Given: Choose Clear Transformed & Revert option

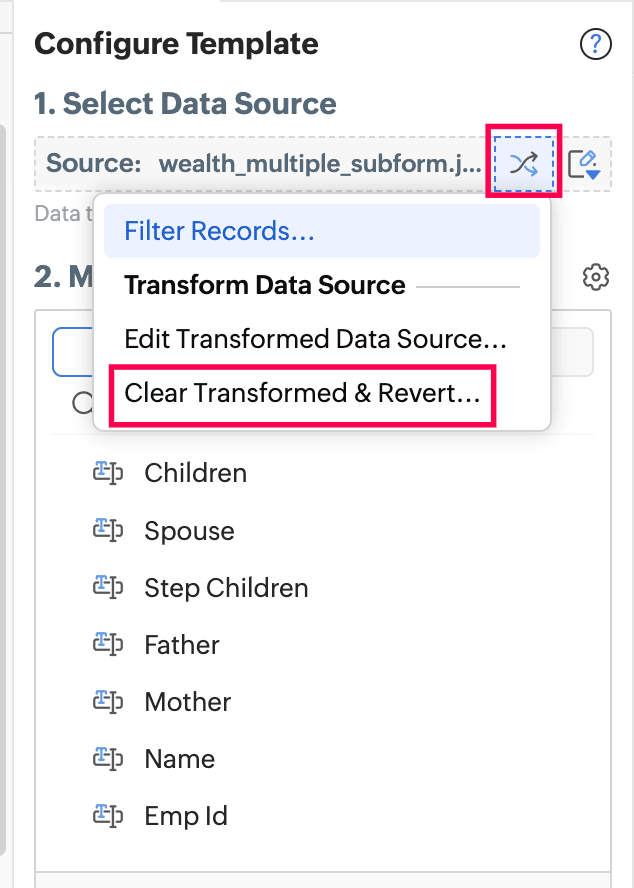Looking at the screenshot, I should (x=303, y=394).
